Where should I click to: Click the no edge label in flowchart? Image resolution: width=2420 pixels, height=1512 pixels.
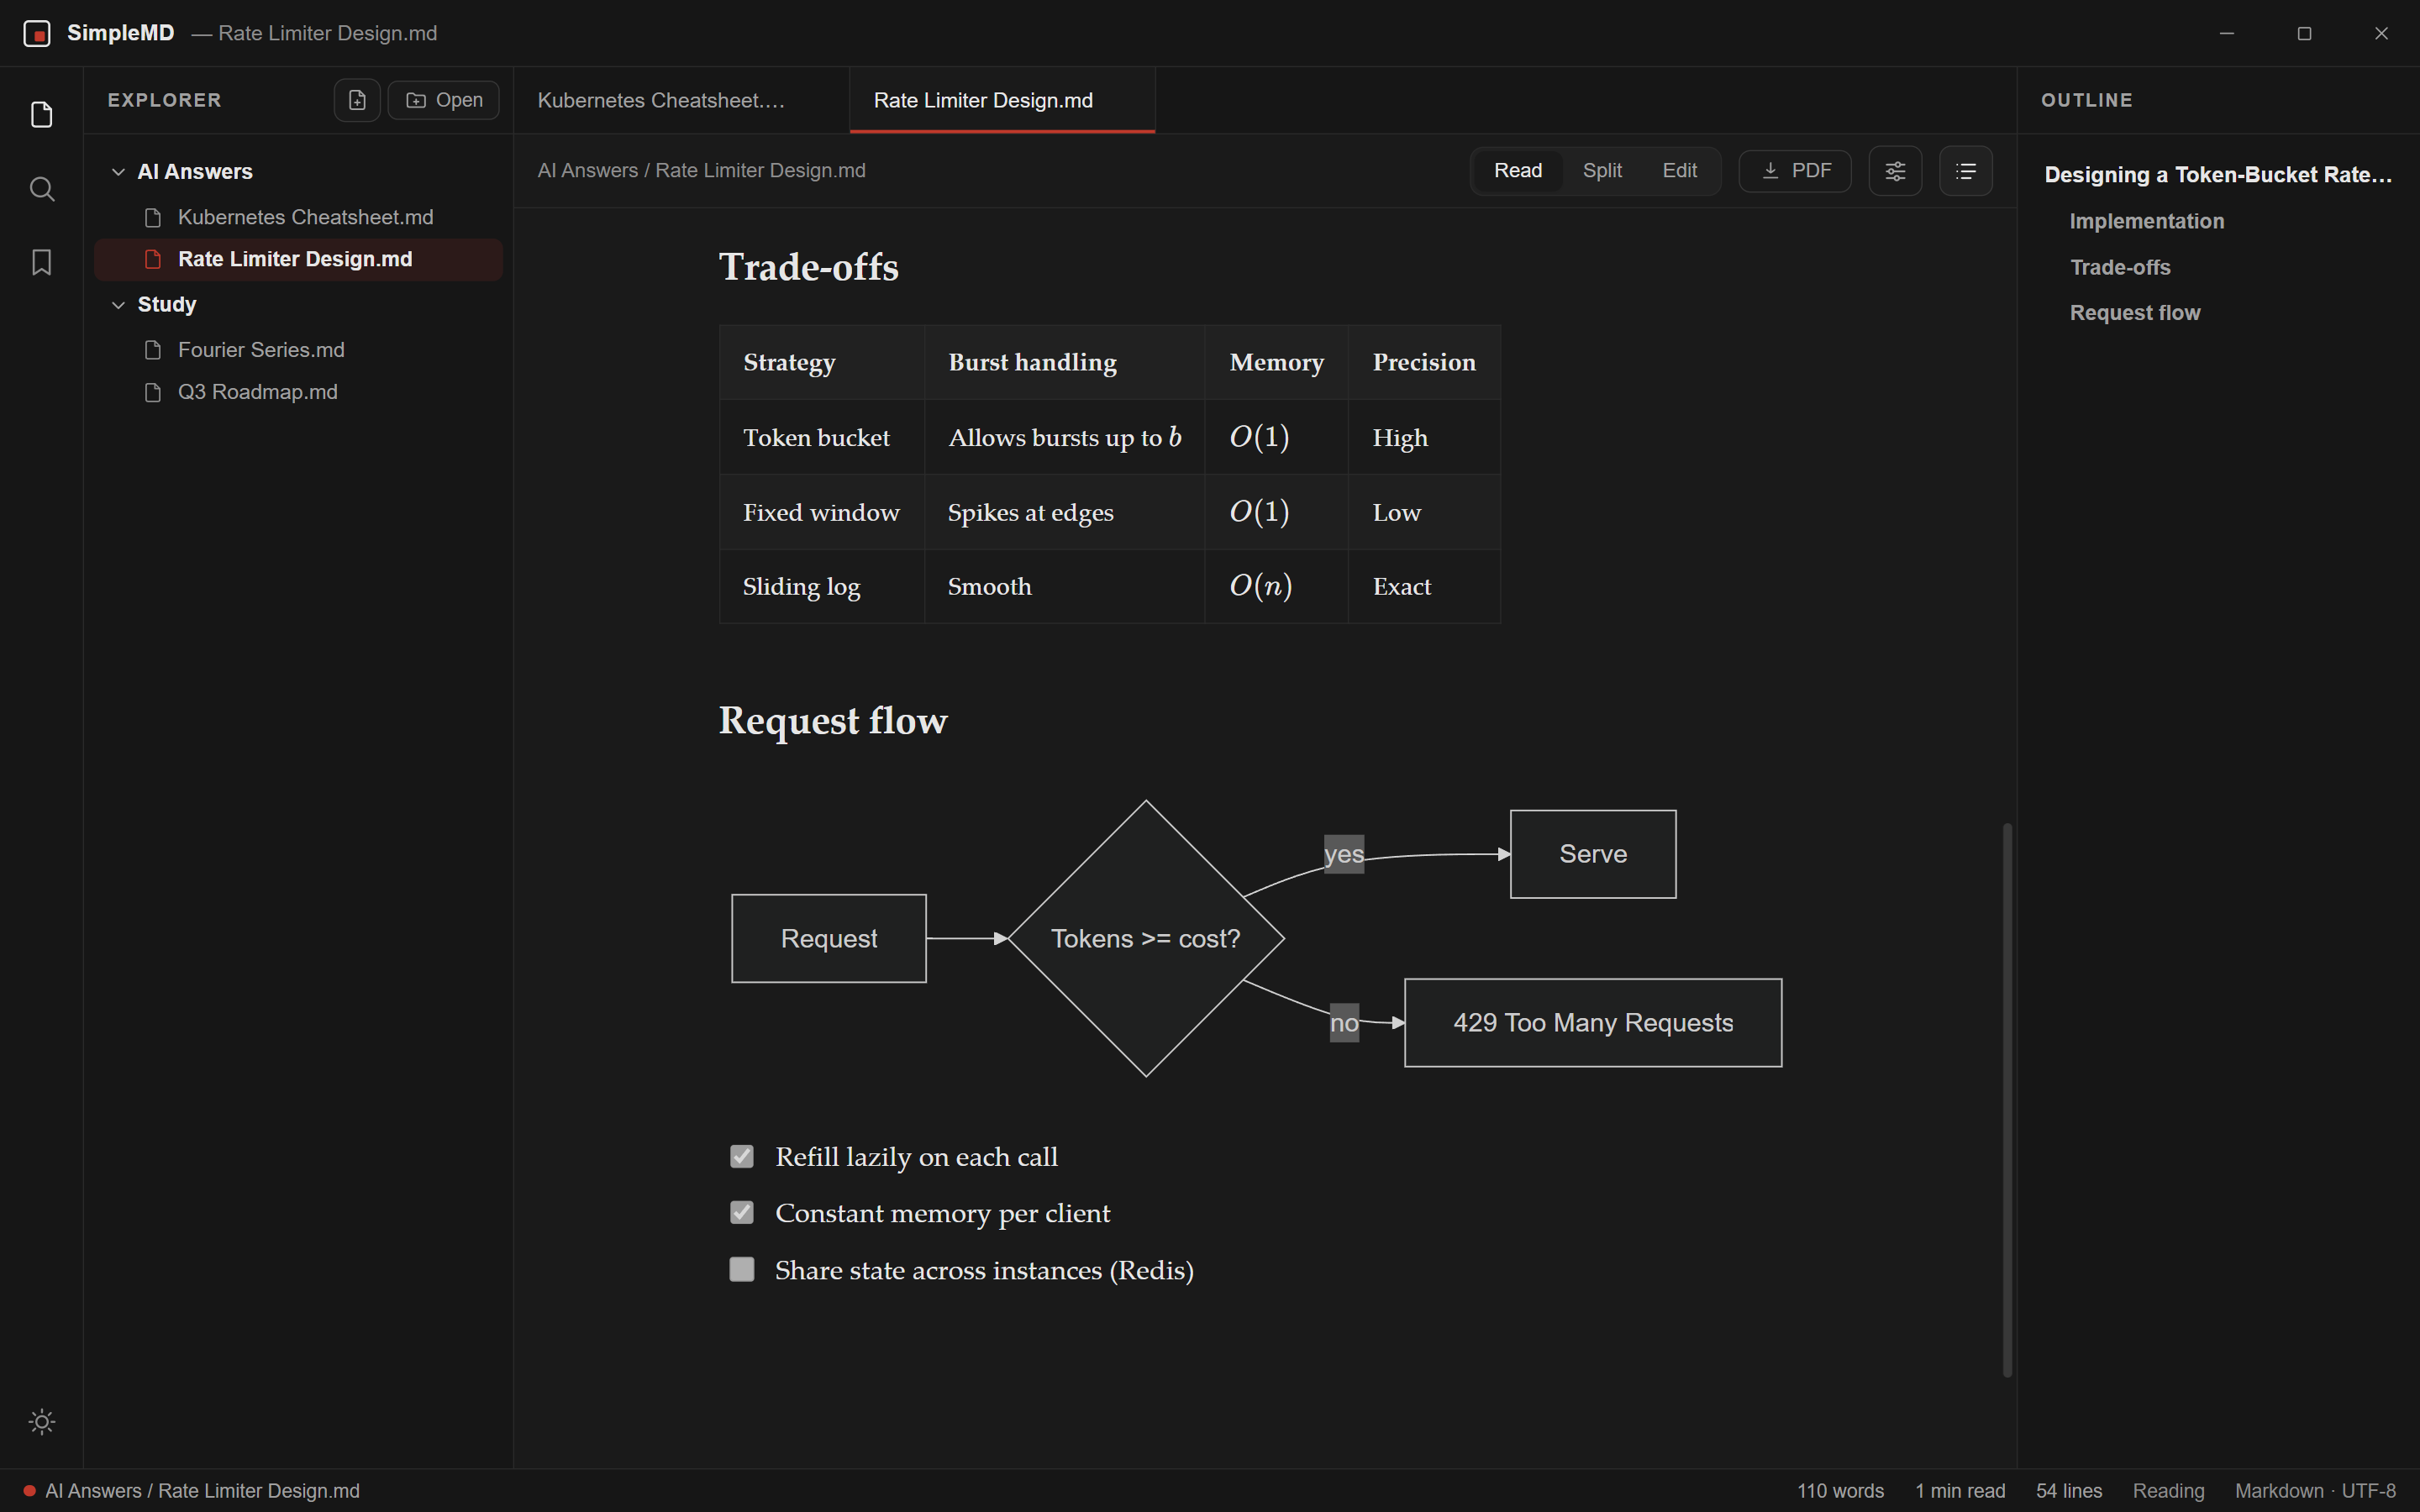[1344, 1023]
